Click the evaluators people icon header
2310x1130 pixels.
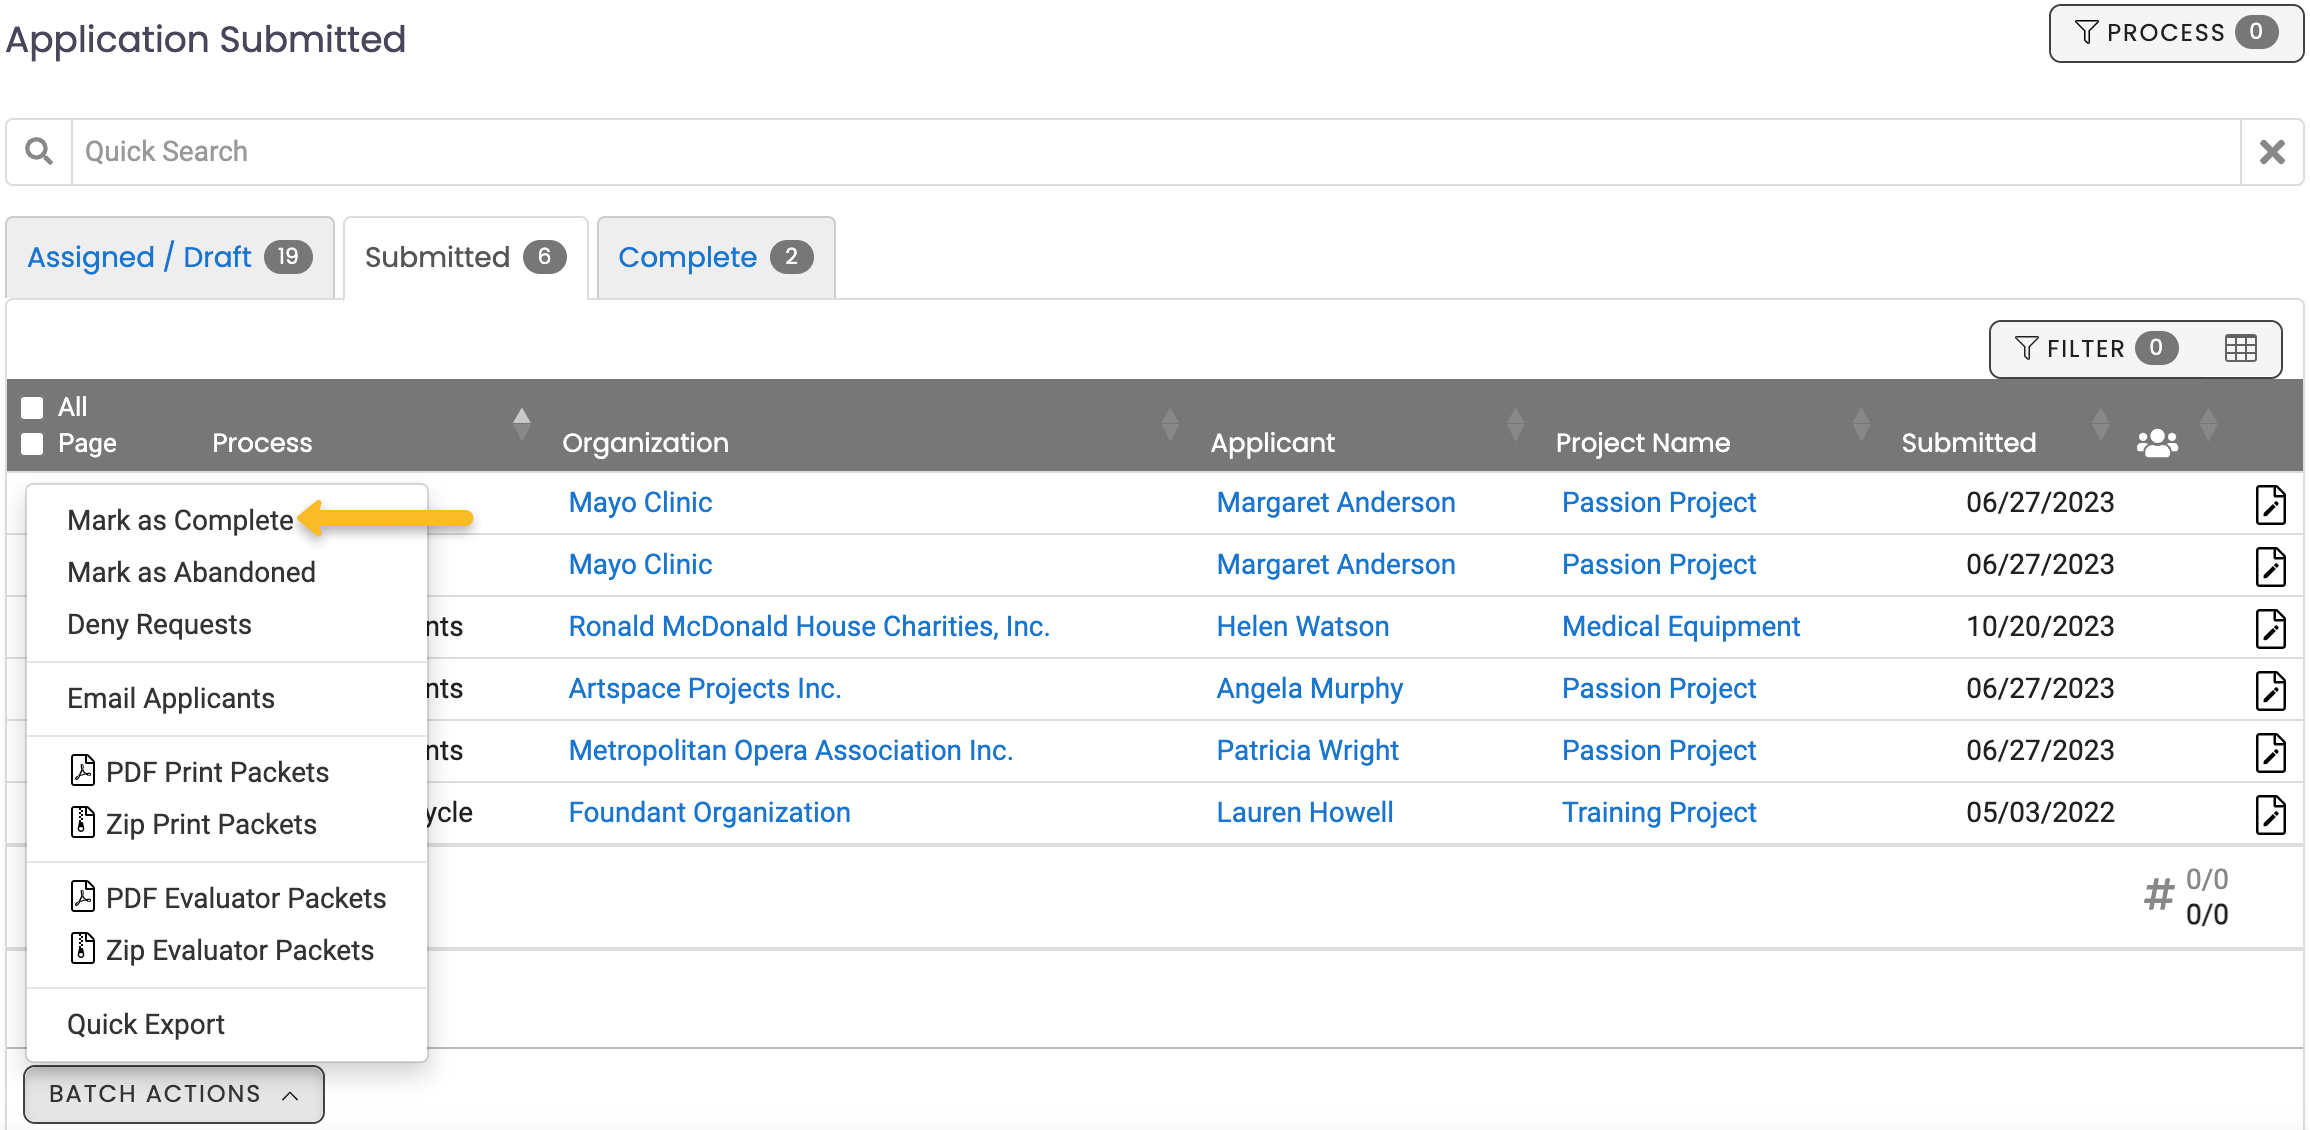pos(2157,443)
